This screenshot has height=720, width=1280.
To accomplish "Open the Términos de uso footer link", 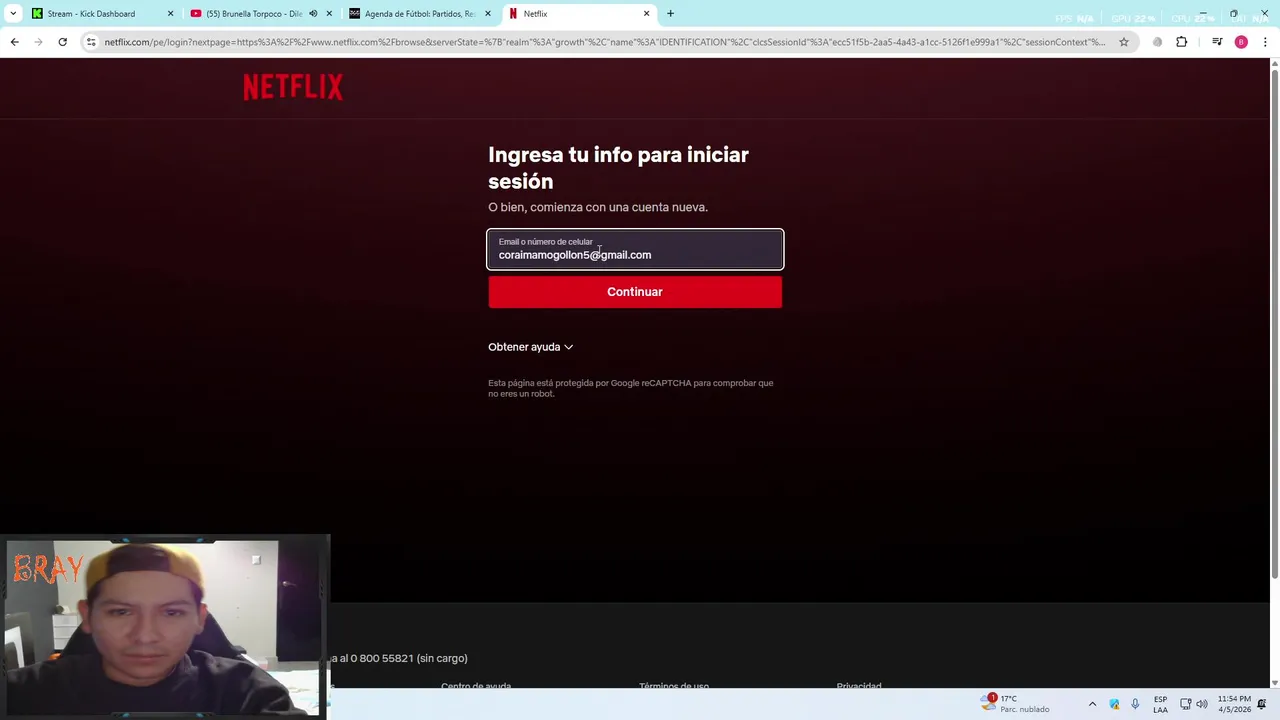I will 674,686.
